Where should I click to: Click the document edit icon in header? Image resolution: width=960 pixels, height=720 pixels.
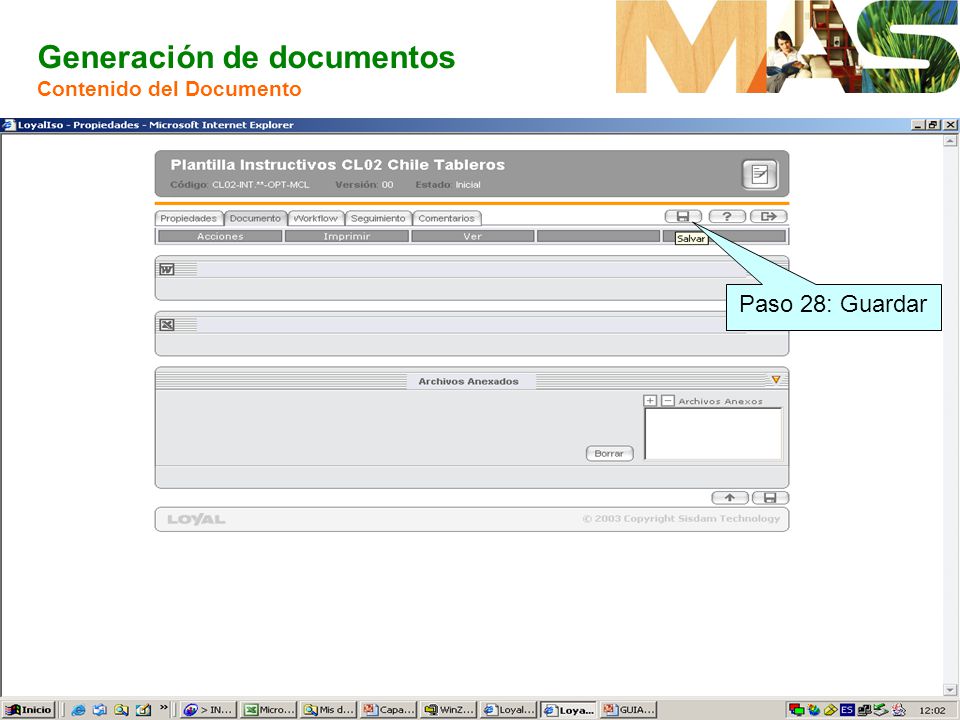760,174
